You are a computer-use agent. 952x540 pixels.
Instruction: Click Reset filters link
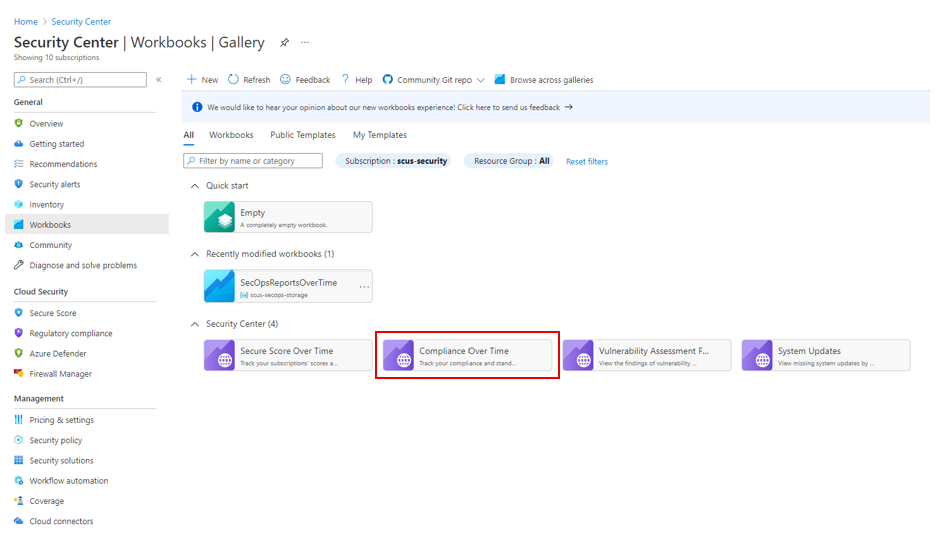(586, 162)
